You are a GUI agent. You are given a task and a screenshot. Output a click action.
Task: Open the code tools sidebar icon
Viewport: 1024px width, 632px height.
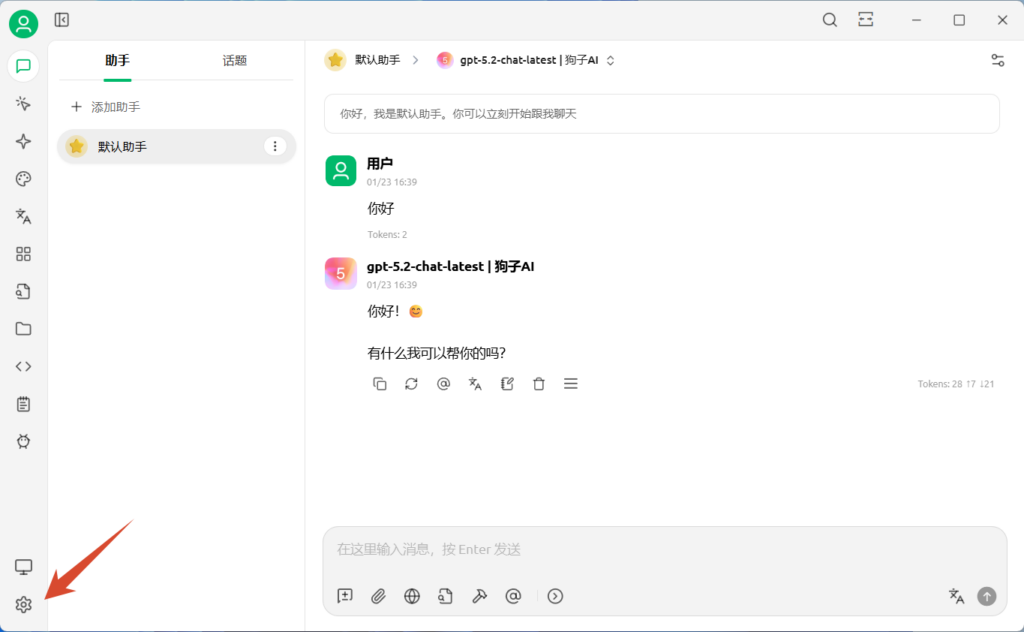24,366
